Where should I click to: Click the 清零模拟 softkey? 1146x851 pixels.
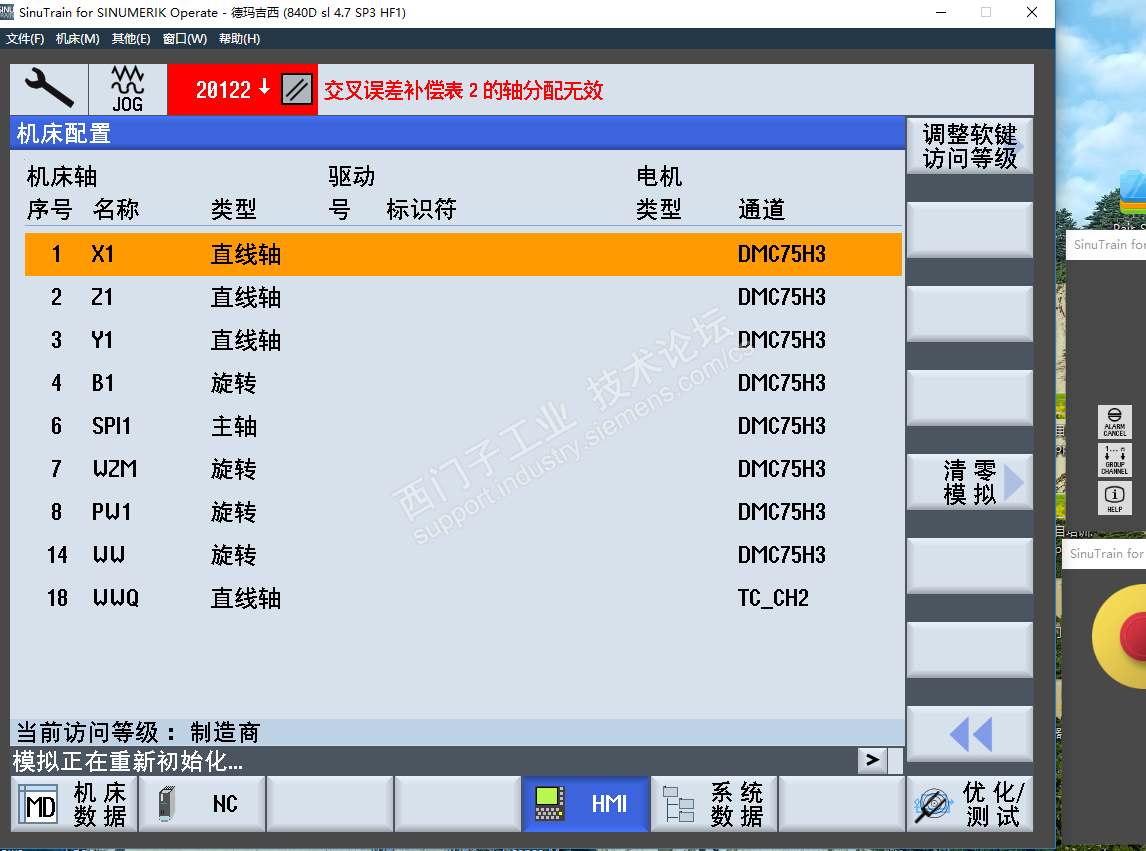click(969, 482)
